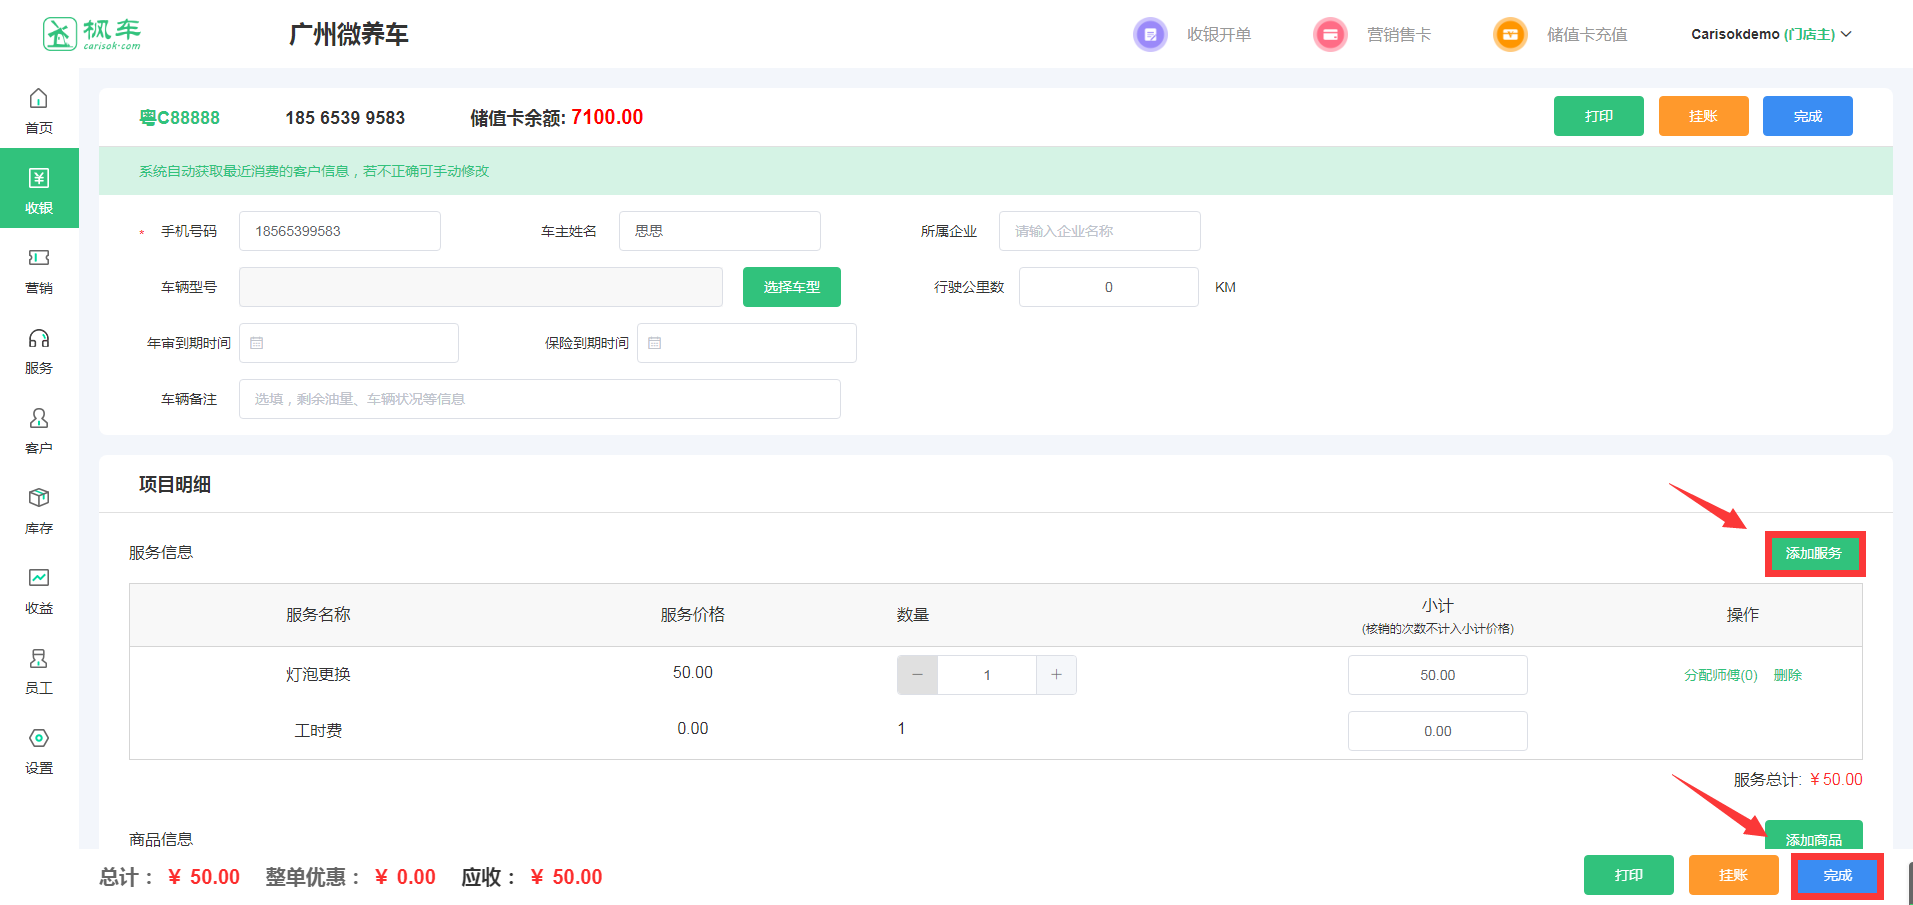This screenshot has width=1913, height=905.
Task: Click the purple 收银开单 icon
Action: pyautogui.click(x=1150, y=34)
